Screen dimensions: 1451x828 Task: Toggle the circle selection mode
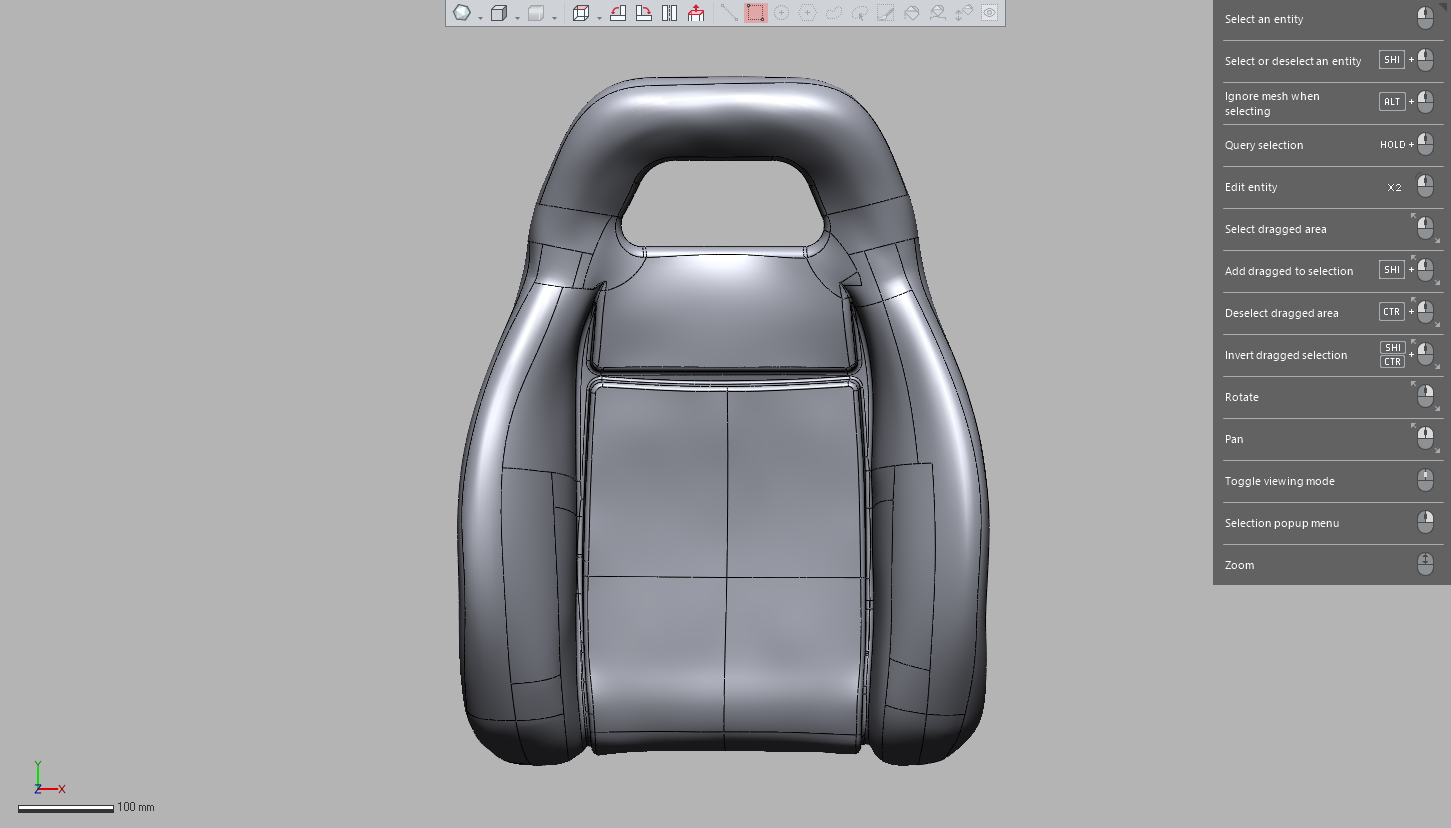click(781, 13)
